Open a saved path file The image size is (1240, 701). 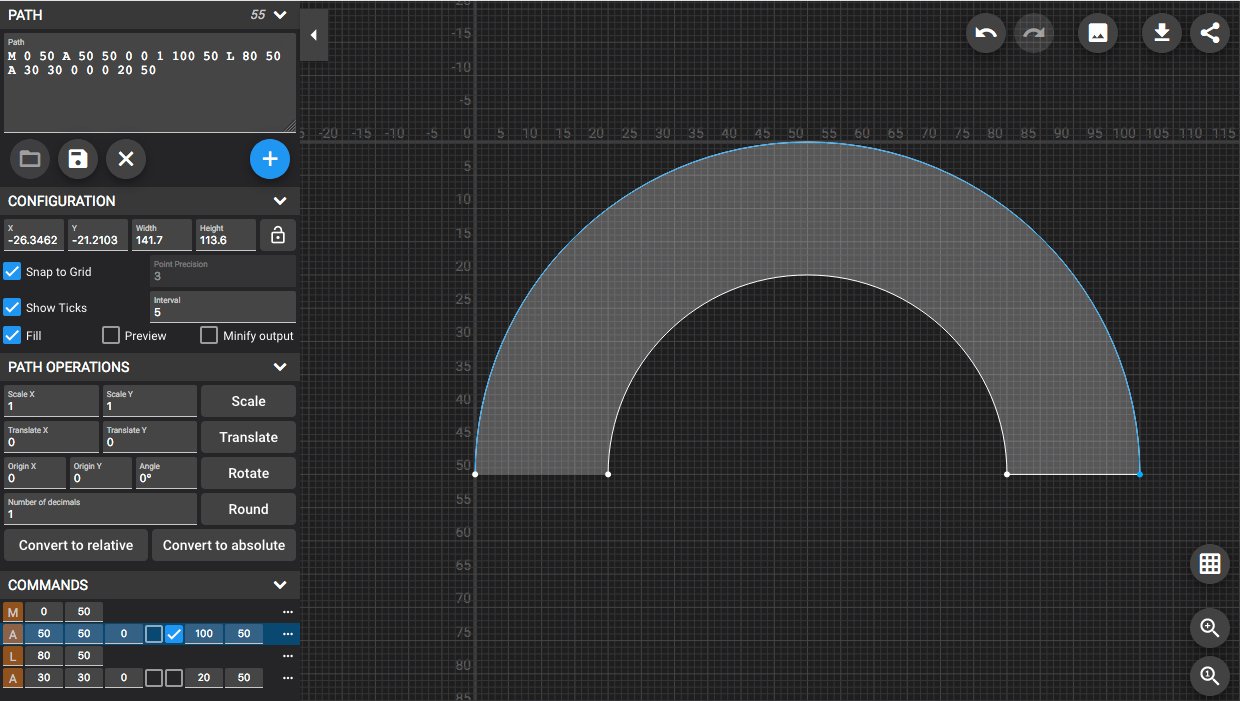(x=29, y=159)
